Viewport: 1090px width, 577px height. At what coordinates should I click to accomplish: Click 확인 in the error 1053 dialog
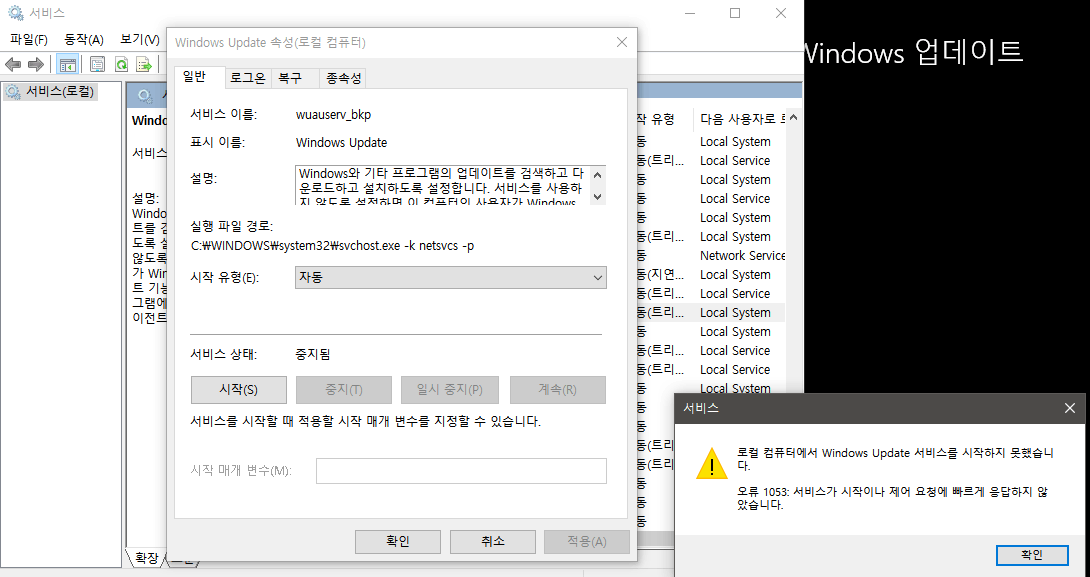1032,555
